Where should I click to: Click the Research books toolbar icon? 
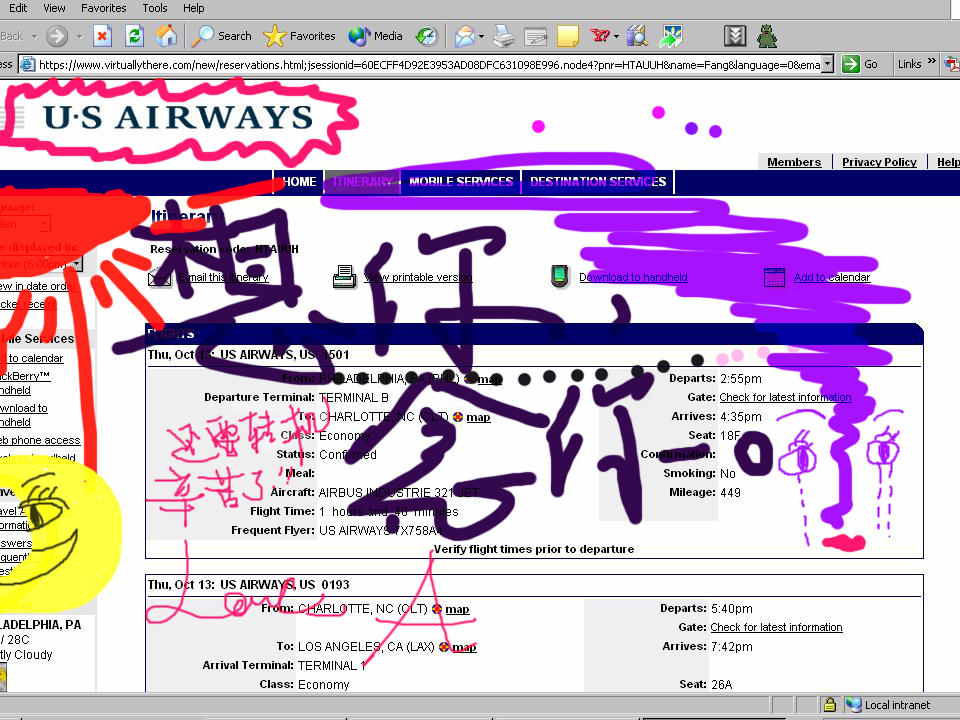point(637,36)
